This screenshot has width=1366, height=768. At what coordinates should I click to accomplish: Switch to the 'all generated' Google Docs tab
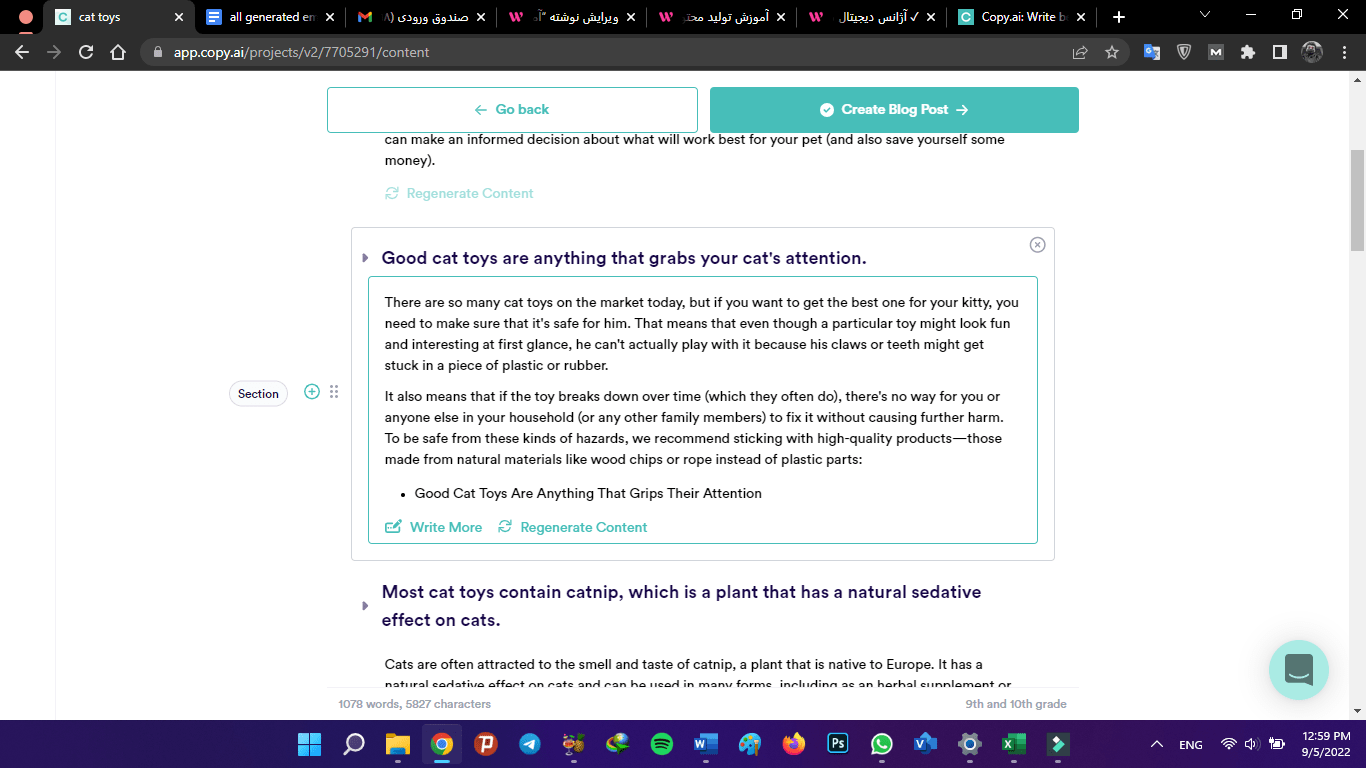[x=265, y=17]
